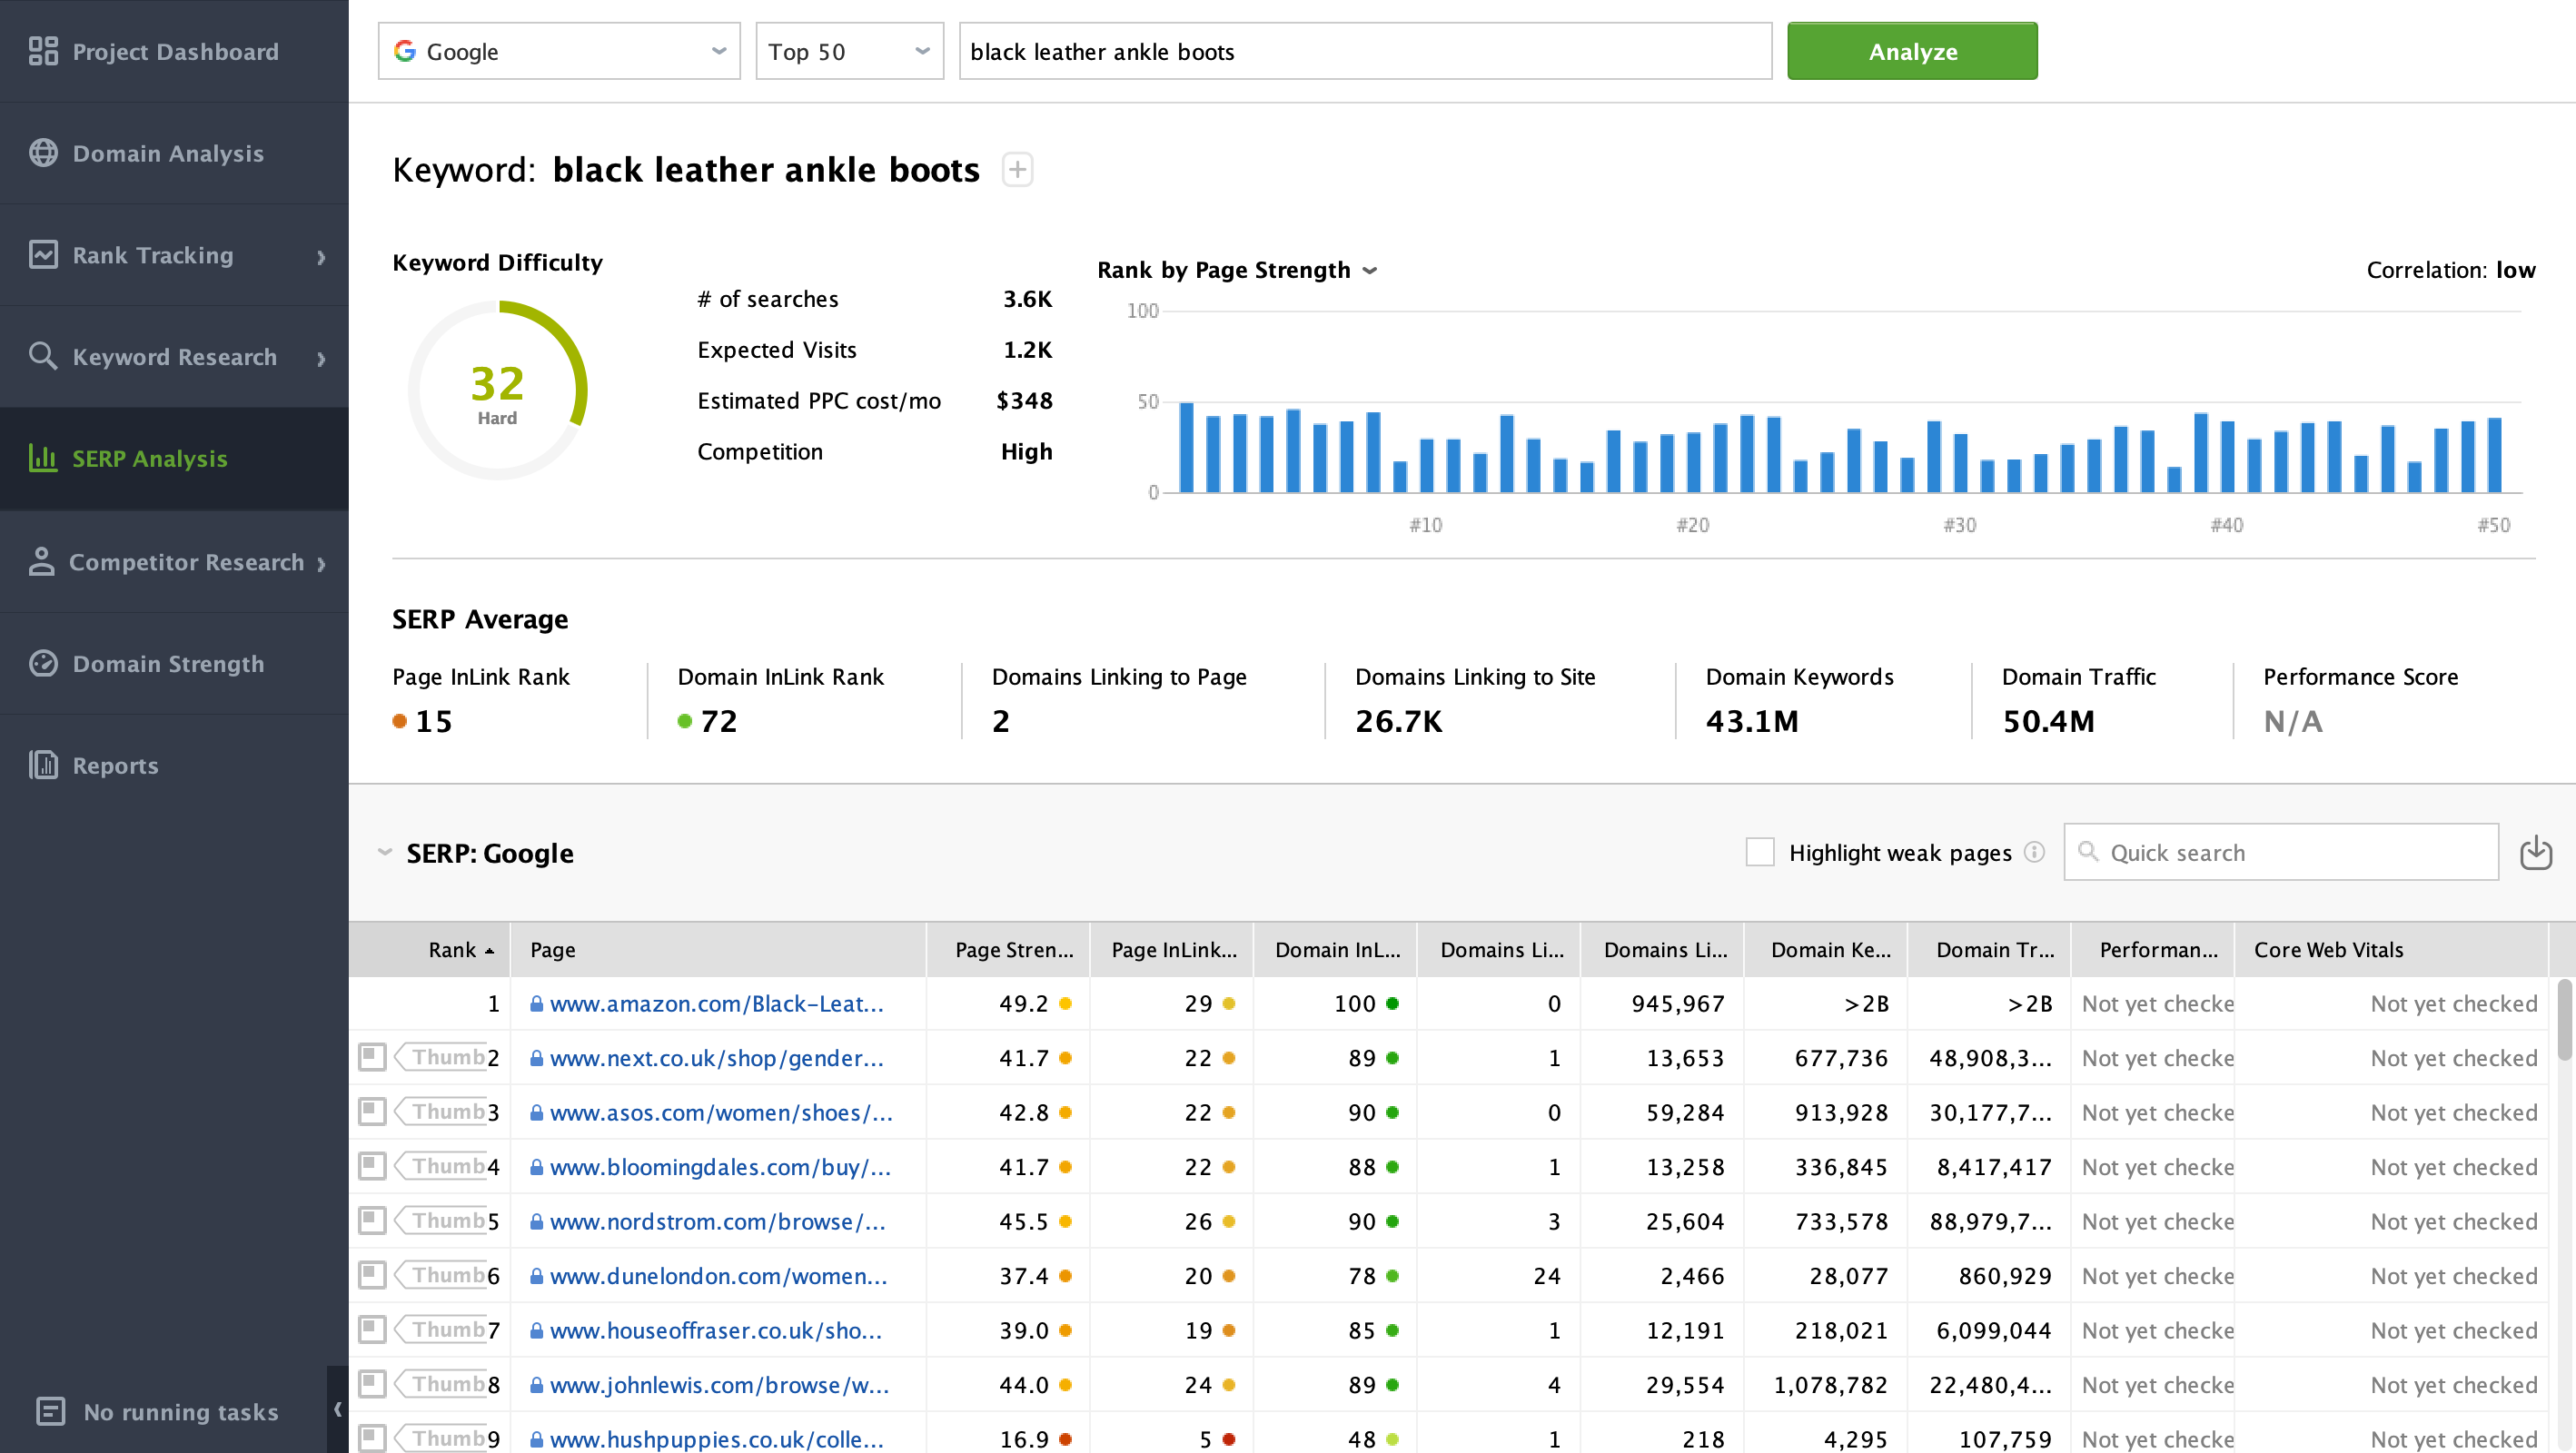The width and height of the screenshot is (2576, 1453).
Task: Expand the Keyword Research submenu arrow
Action: 321,358
